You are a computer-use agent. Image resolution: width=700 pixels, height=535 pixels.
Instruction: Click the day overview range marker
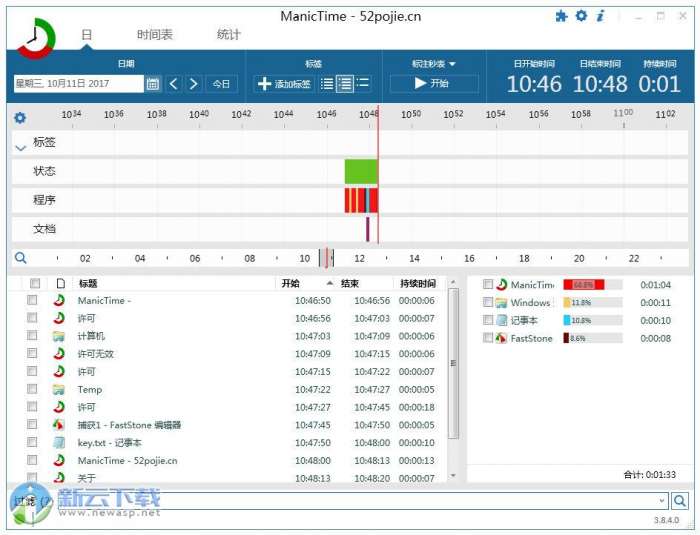click(x=326, y=258)
